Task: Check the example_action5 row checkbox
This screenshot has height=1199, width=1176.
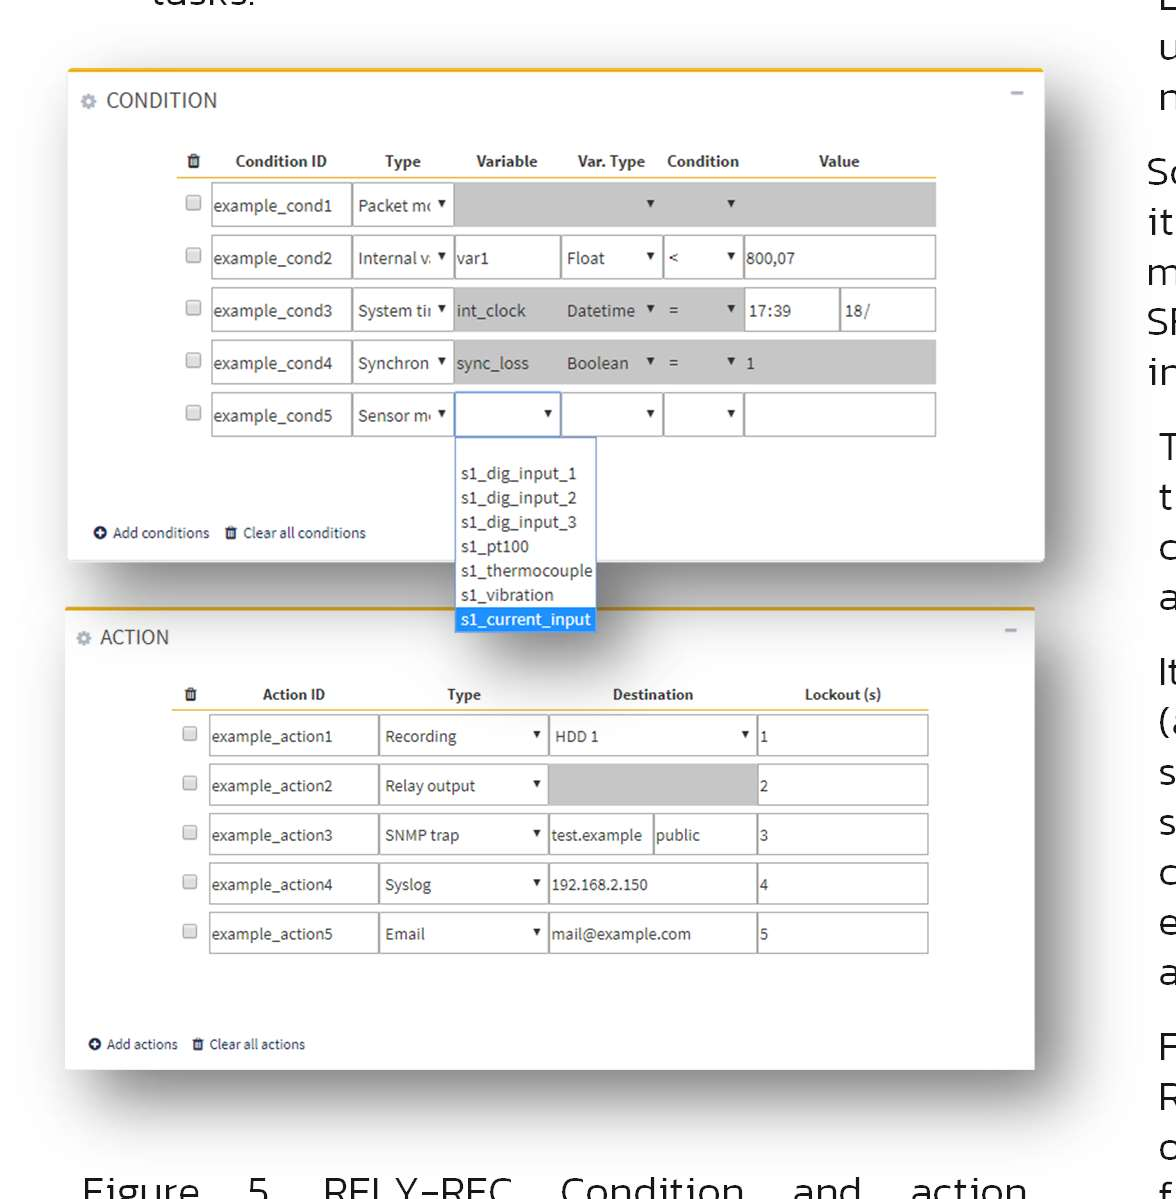Action: pyautogui.click(x=190, y=931)
